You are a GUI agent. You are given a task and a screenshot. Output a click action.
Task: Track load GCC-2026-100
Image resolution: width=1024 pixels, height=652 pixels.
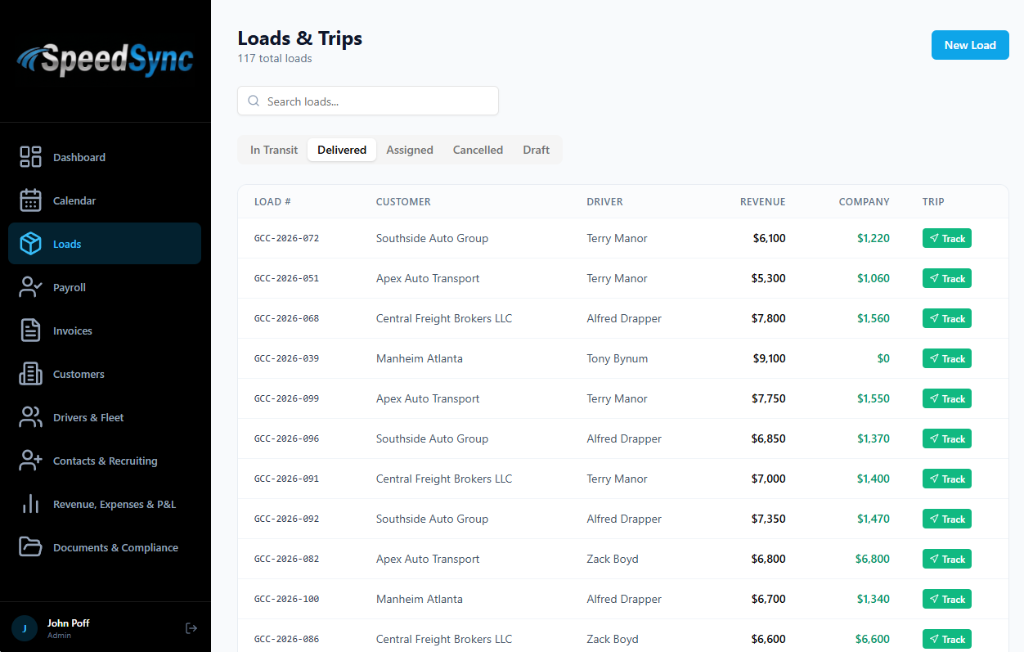click(947, 599)
